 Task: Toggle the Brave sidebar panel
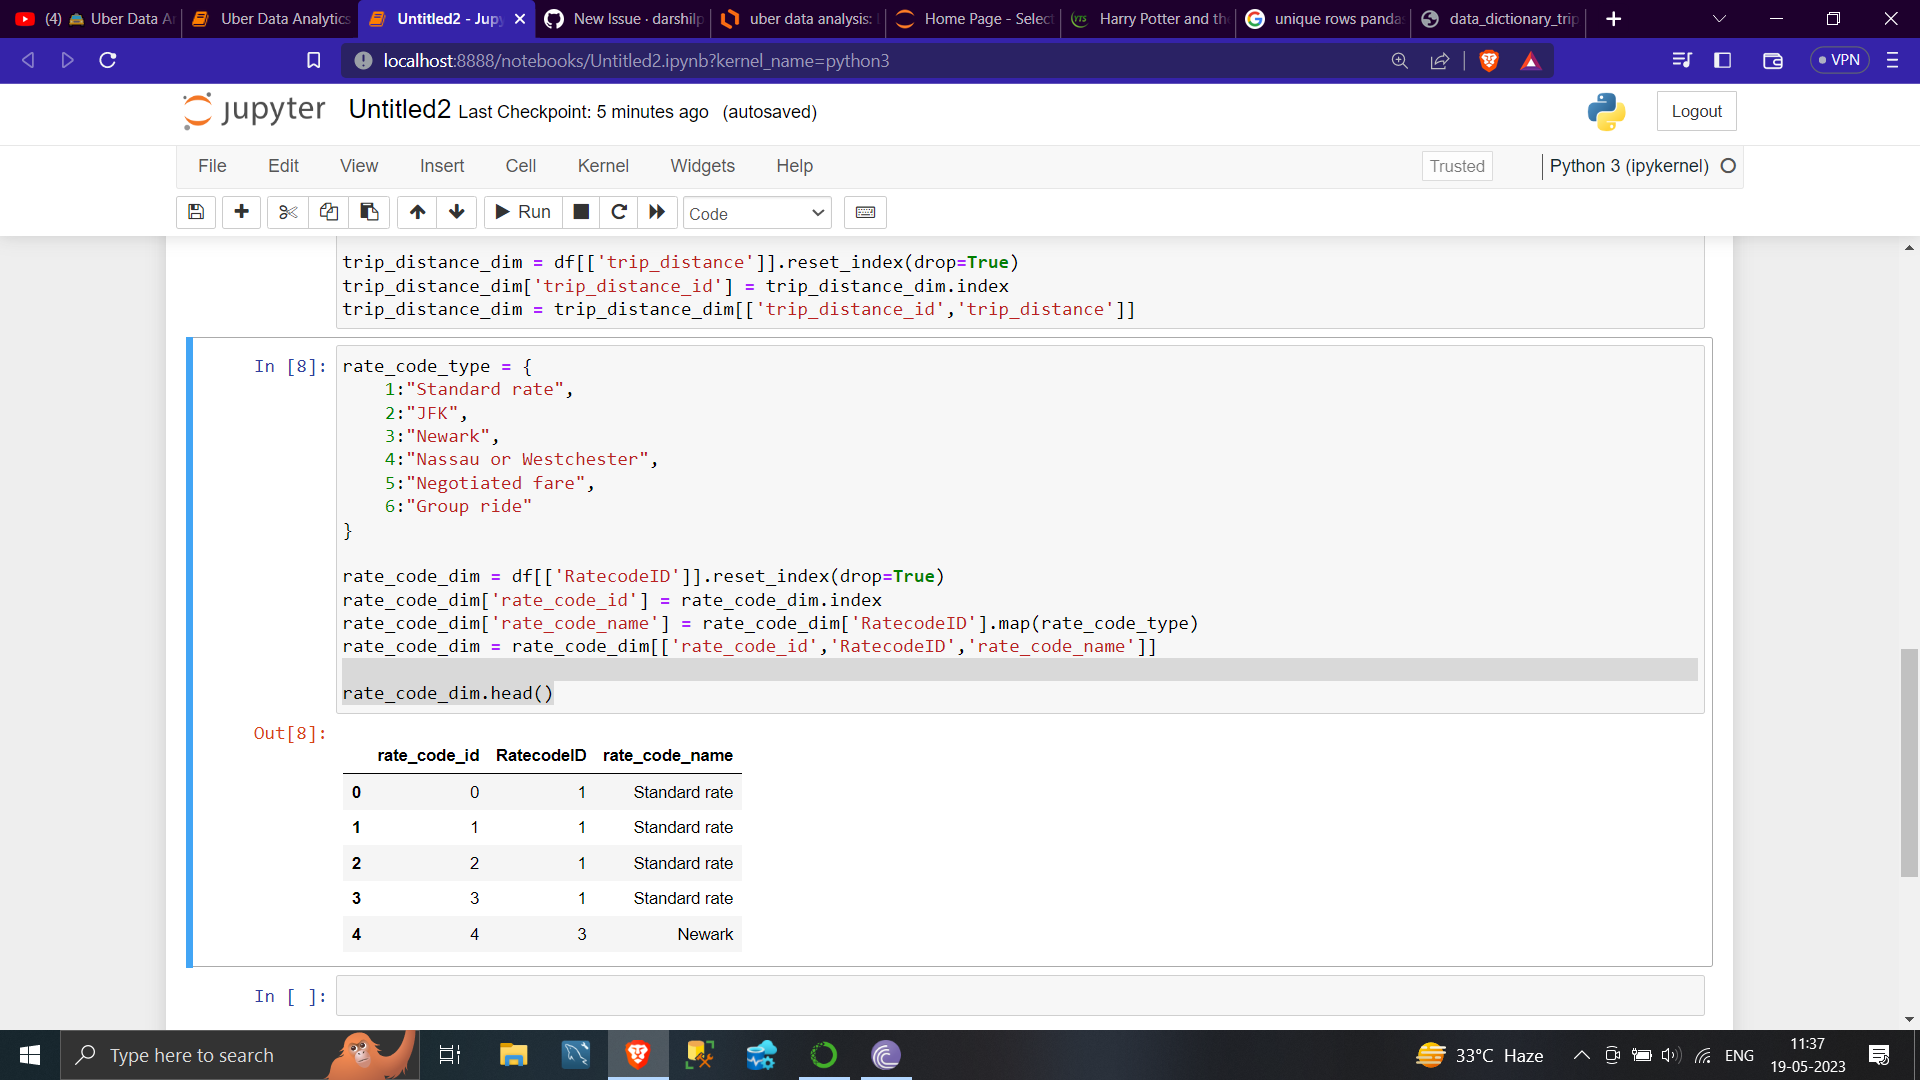tap(1723, 60)
